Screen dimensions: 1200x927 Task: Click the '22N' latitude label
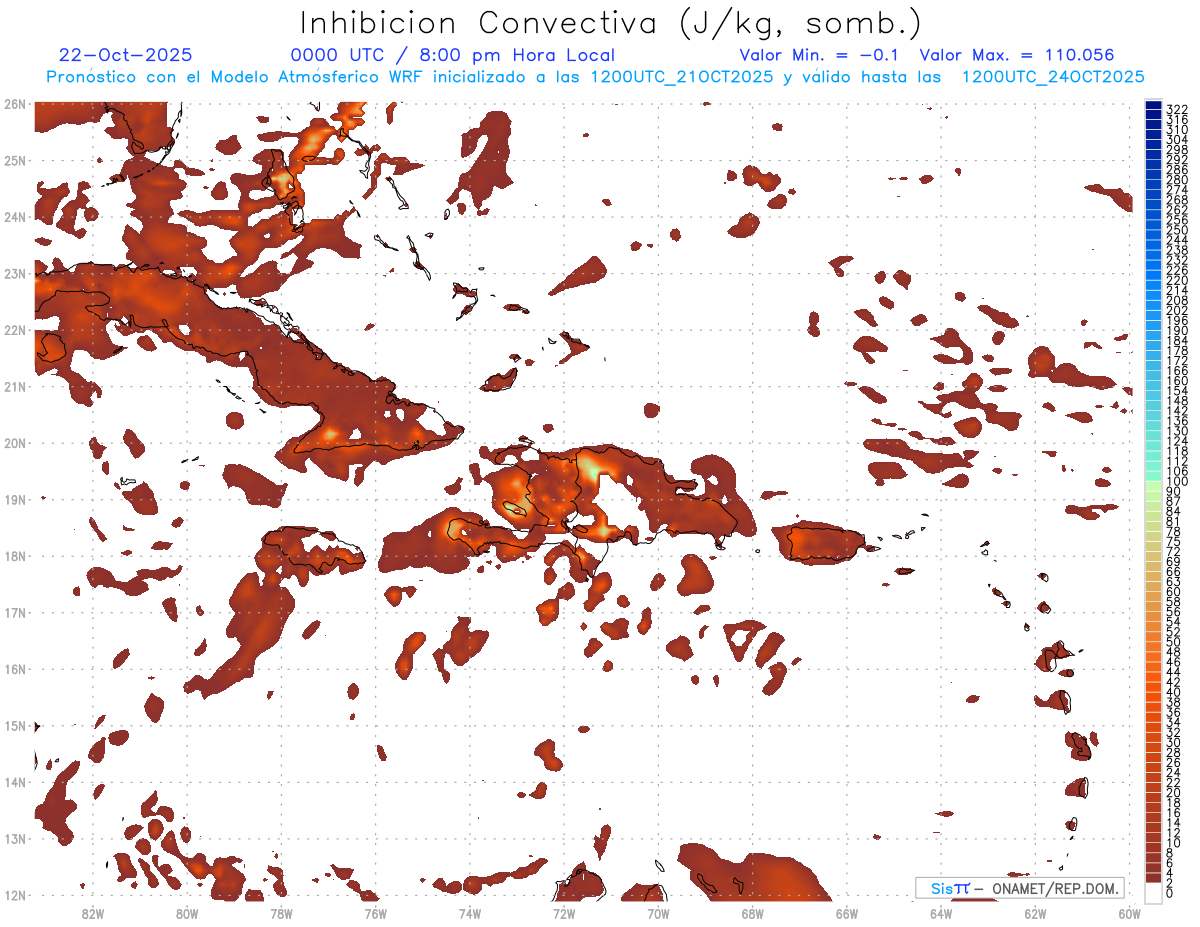point(15,330)
